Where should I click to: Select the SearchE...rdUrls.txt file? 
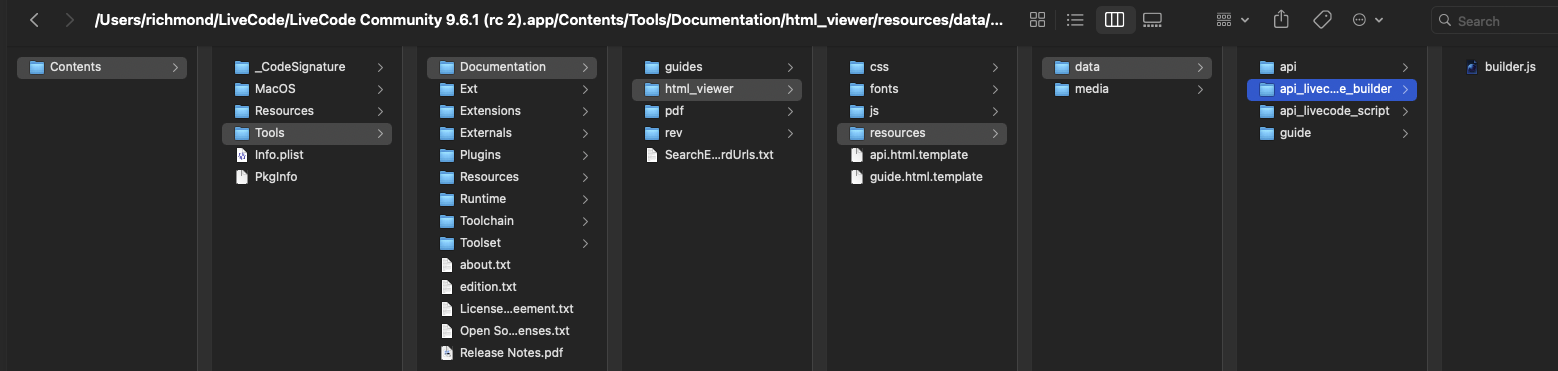717,155
